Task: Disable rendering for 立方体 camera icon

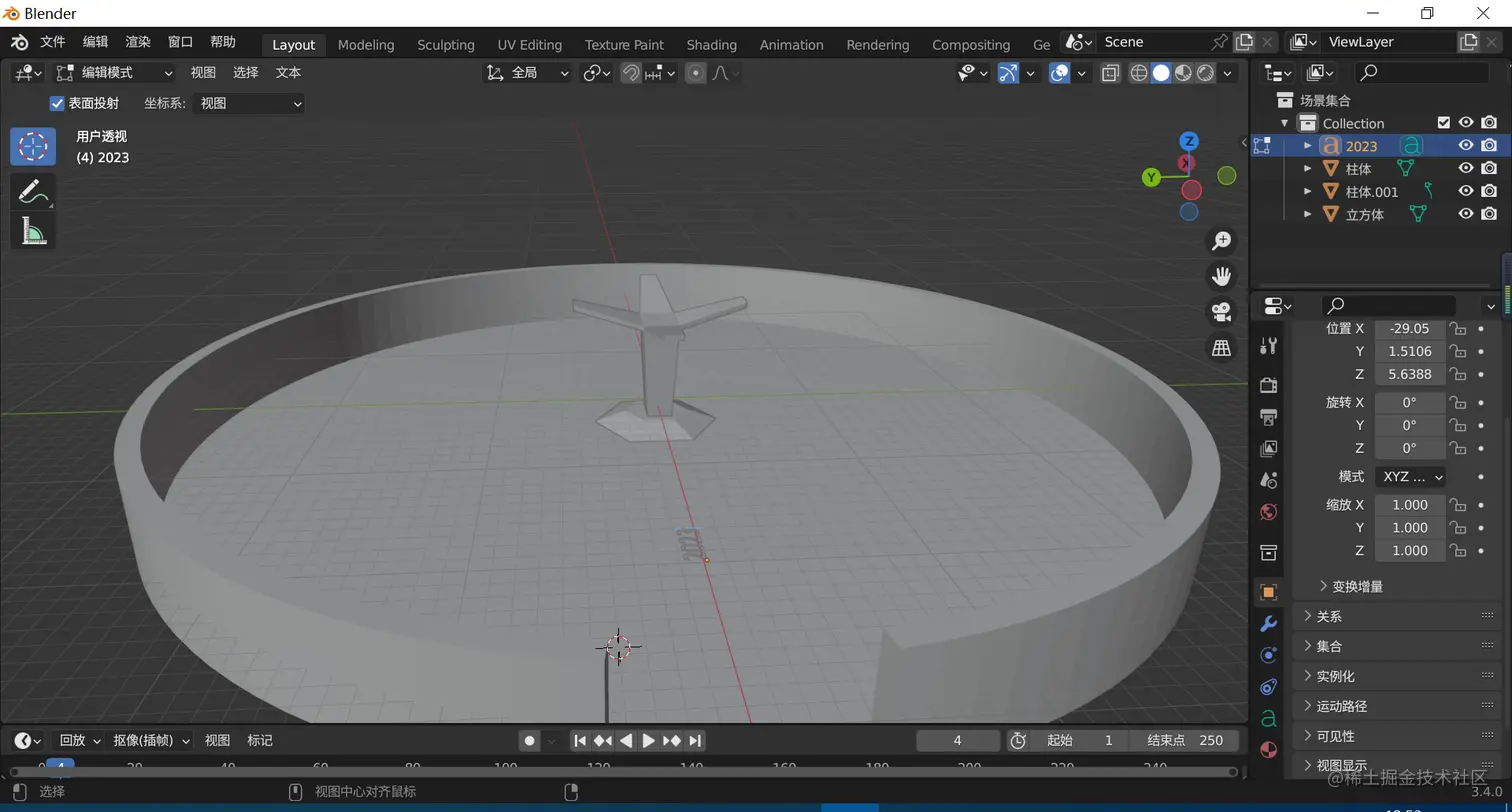Action: click(1489, 214)
